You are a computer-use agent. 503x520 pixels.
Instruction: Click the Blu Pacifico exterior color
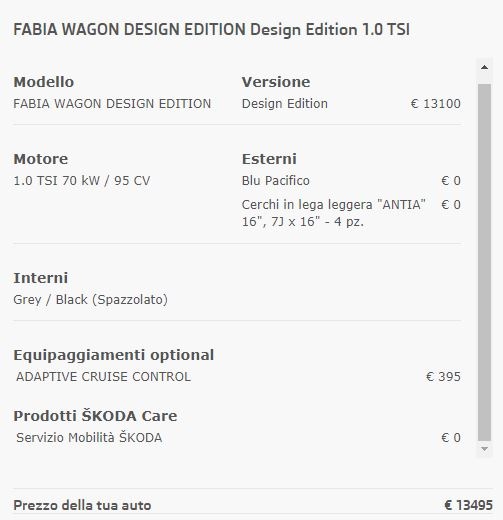coord(276,181)
